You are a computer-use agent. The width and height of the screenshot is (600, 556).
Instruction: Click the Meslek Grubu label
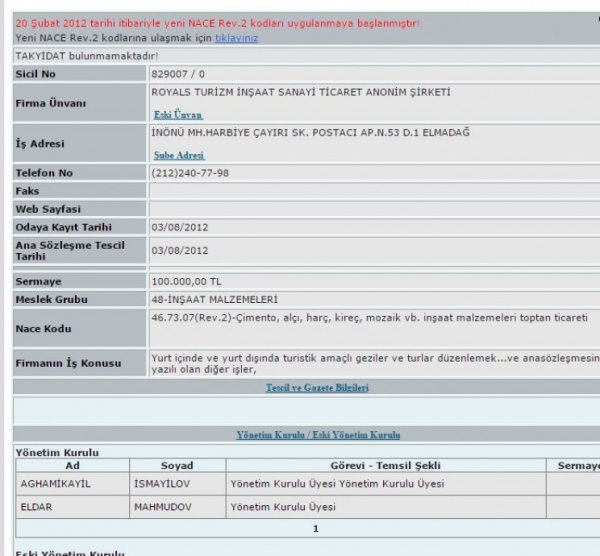52,300
